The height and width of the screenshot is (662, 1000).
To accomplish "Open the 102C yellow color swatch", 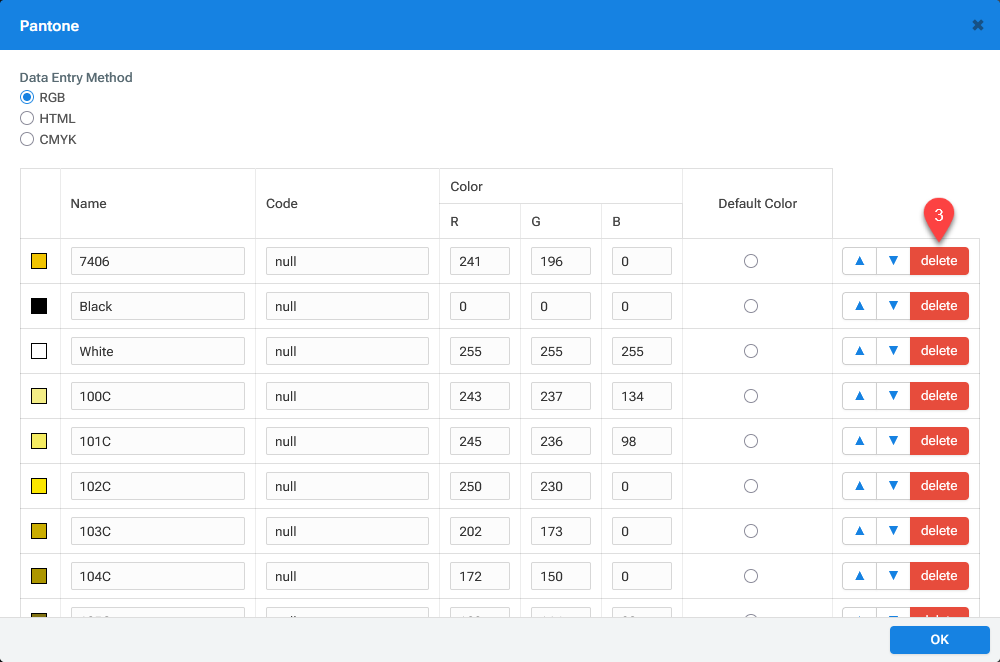I will click(x=39, y=486).
